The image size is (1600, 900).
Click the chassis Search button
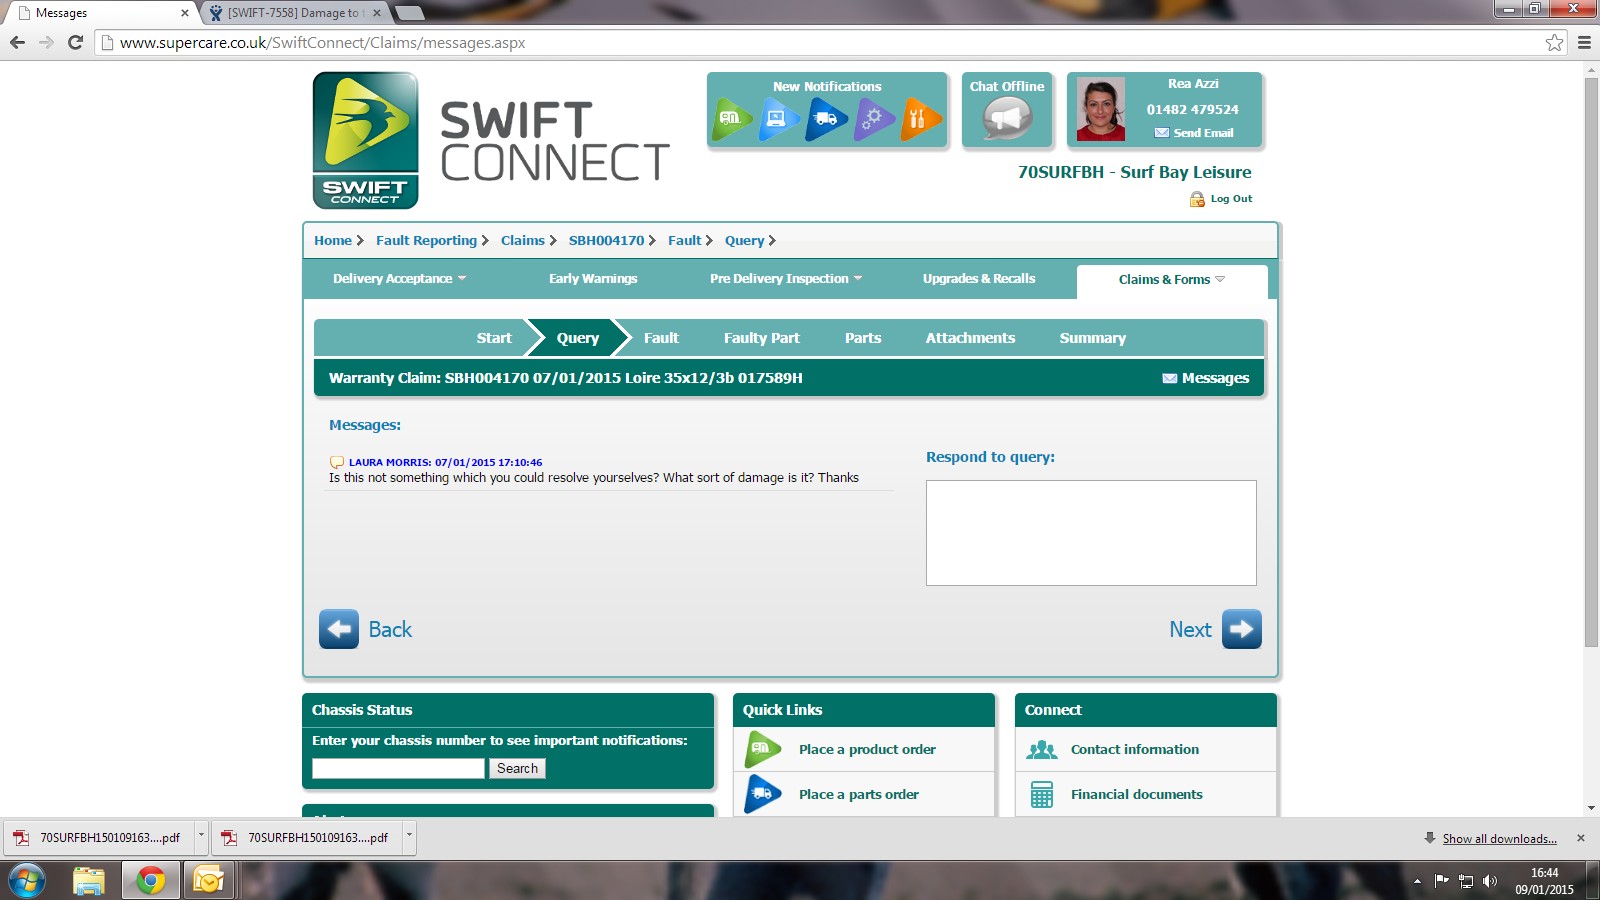[x=517, y=768]
